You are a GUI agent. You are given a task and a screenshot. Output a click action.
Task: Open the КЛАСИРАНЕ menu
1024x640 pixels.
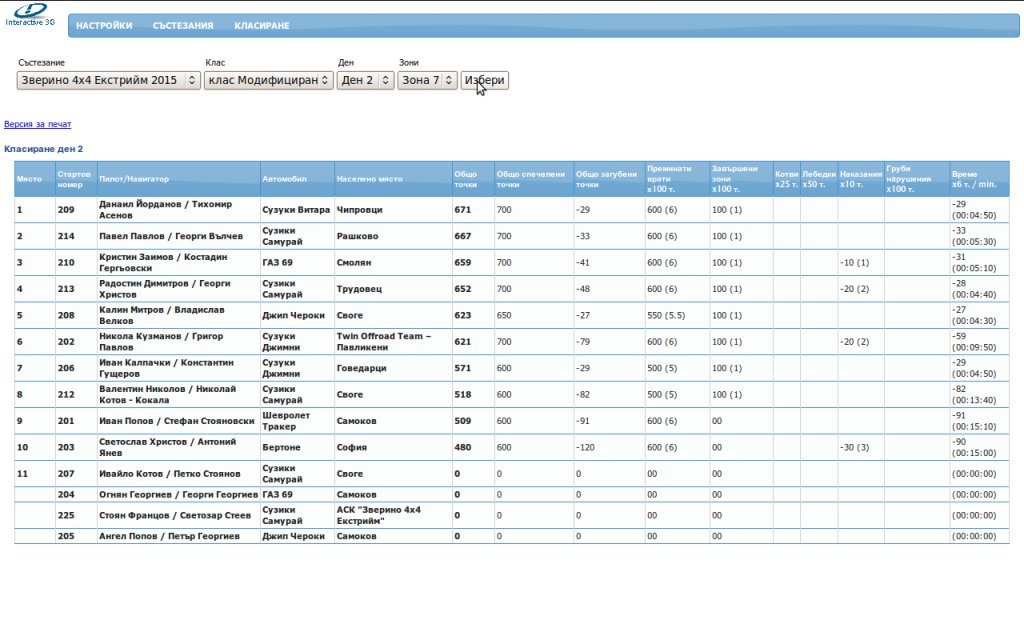click(262, 26)
